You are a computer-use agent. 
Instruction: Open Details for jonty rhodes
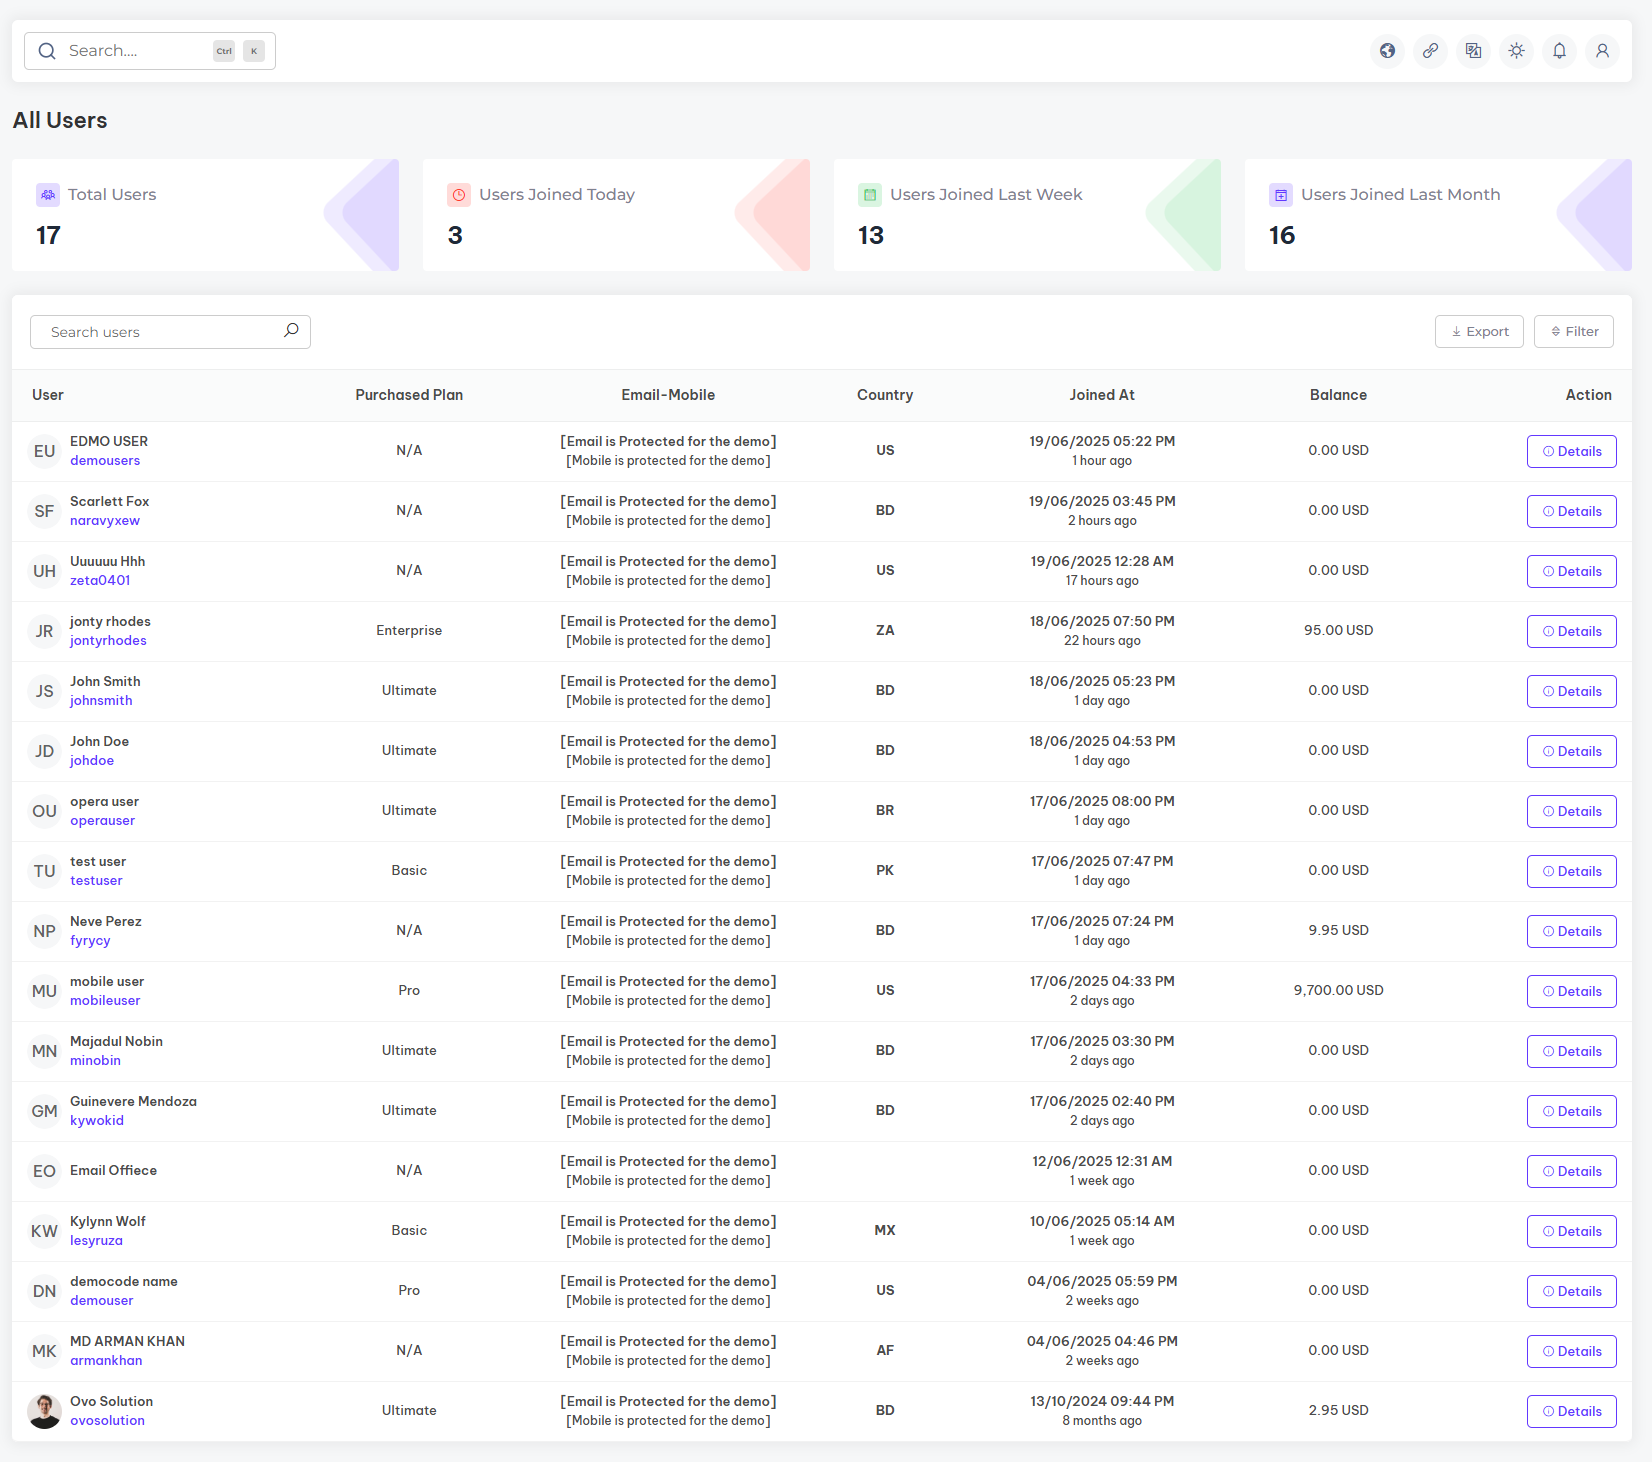click(x=1571, y=631)
